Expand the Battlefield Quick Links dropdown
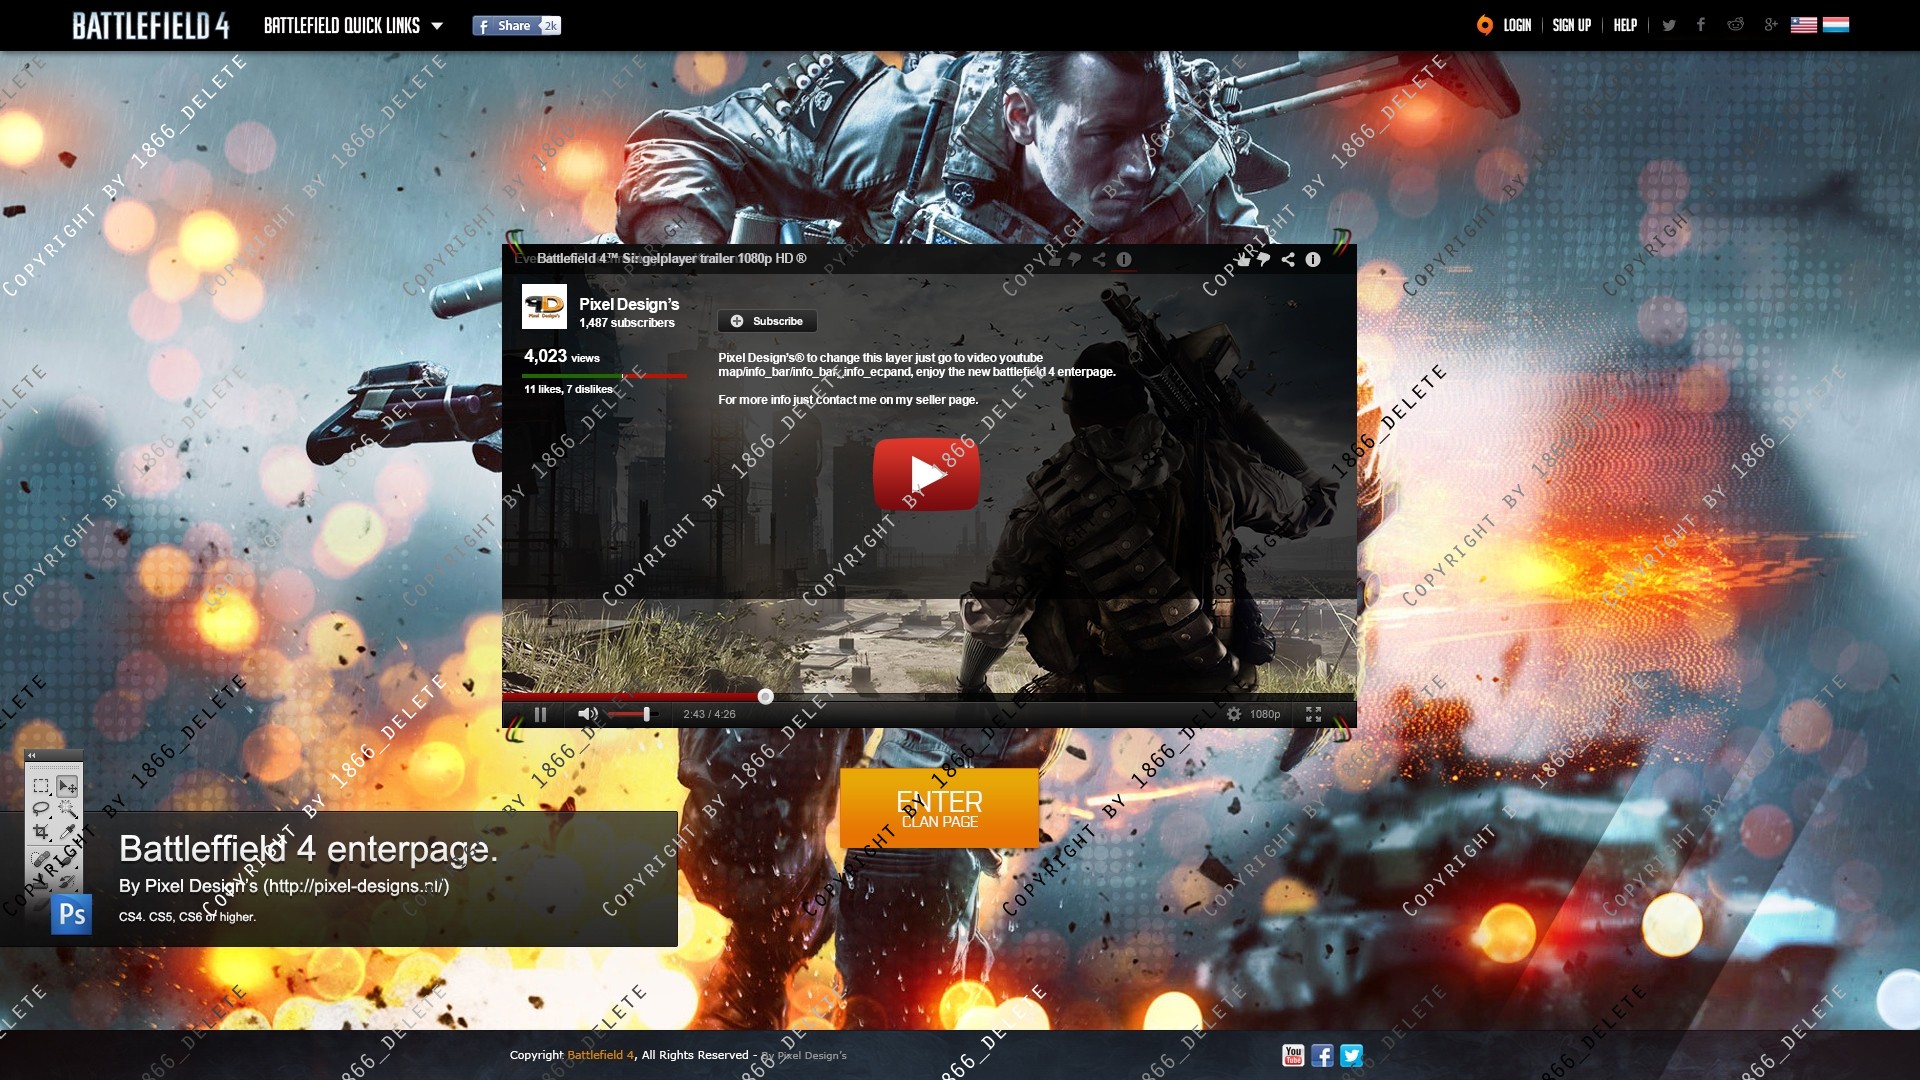 click(x=353, y=25)
